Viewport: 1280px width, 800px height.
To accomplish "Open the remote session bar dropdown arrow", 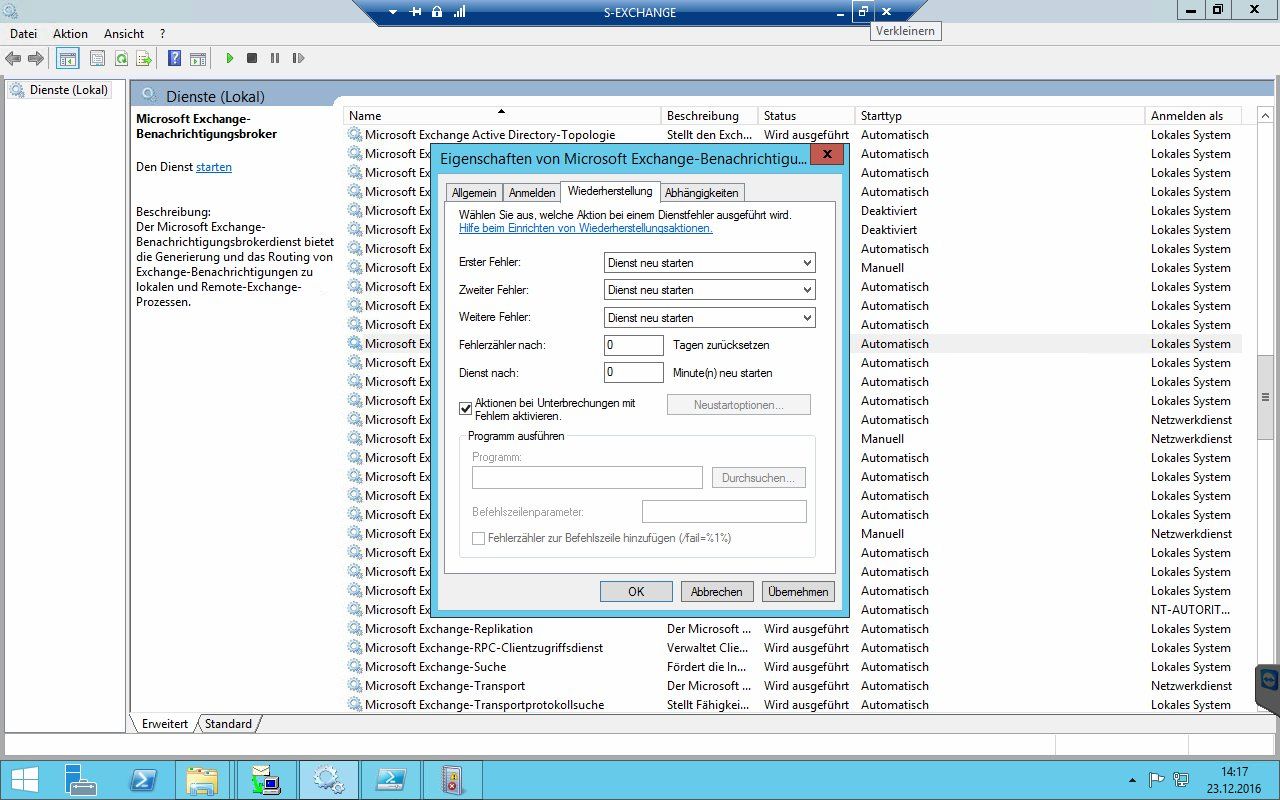I will click(393, 12).
